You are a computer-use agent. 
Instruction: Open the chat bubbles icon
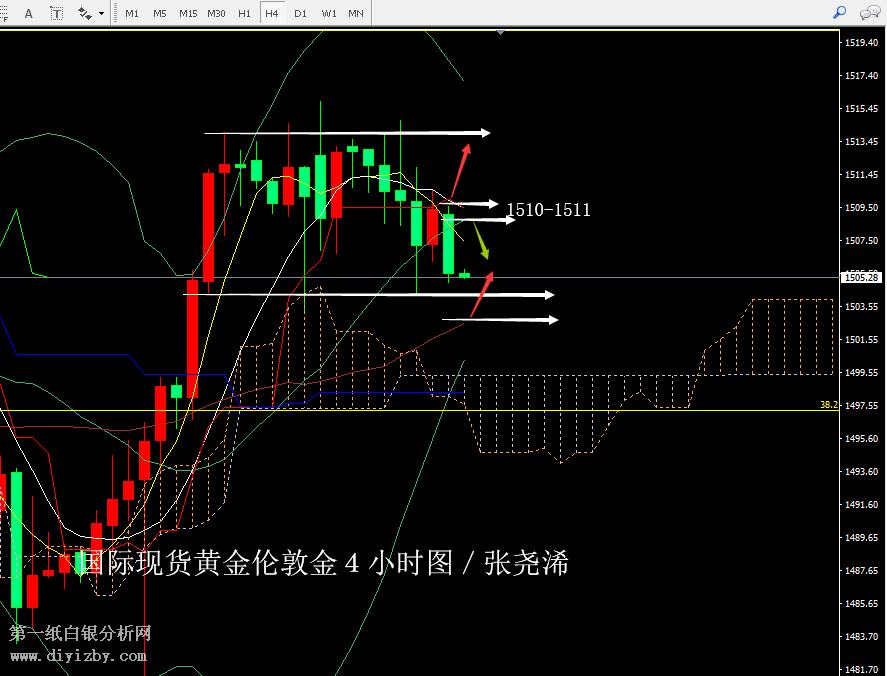click(x=870, y=12)
